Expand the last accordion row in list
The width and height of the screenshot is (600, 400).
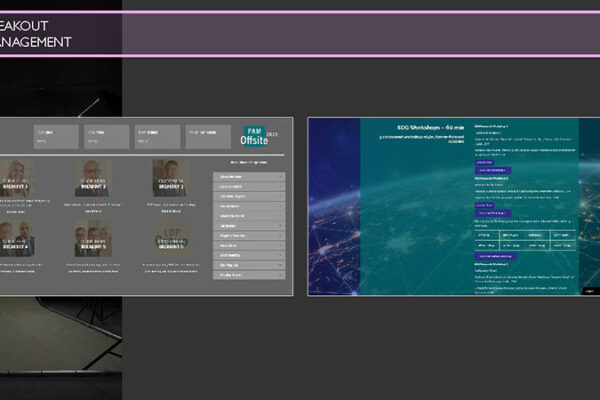click(x=249, y=274)
